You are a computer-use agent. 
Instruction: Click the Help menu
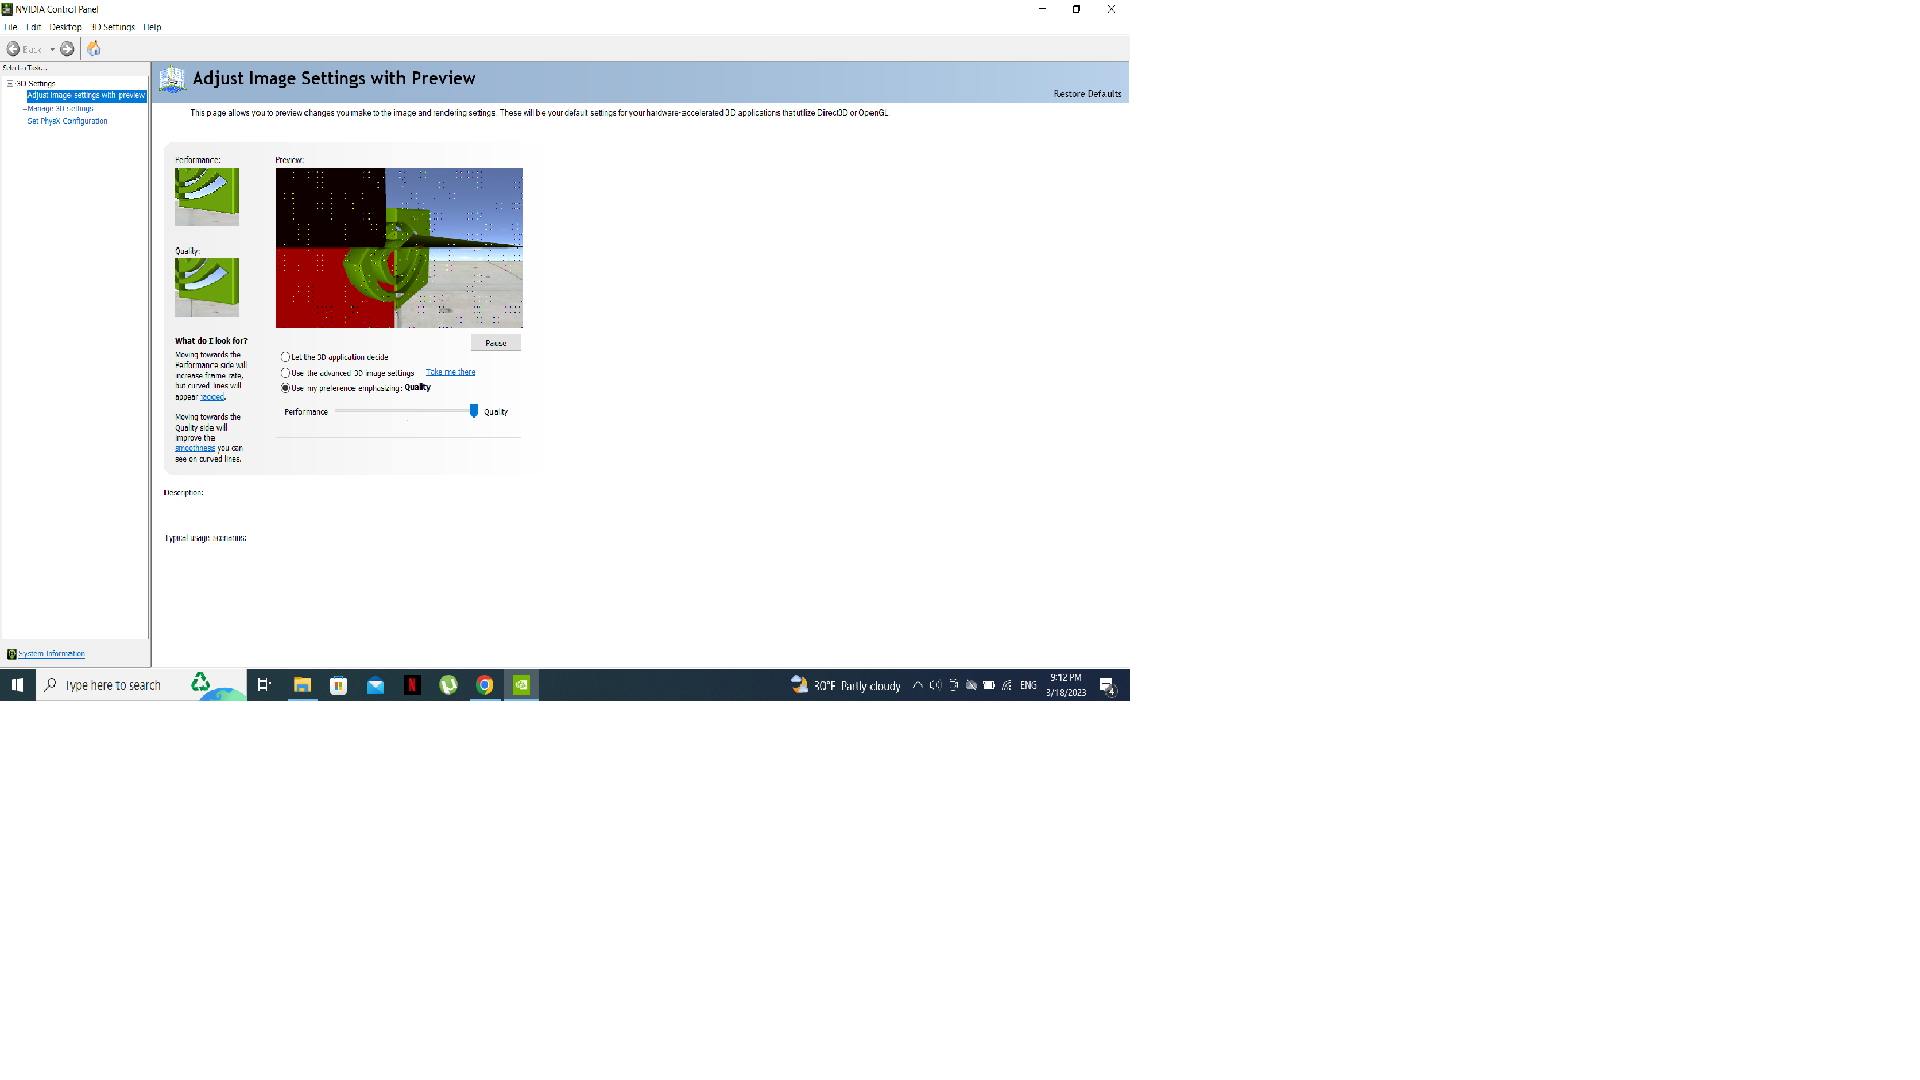pyautogui.click(x=152, y=25)
